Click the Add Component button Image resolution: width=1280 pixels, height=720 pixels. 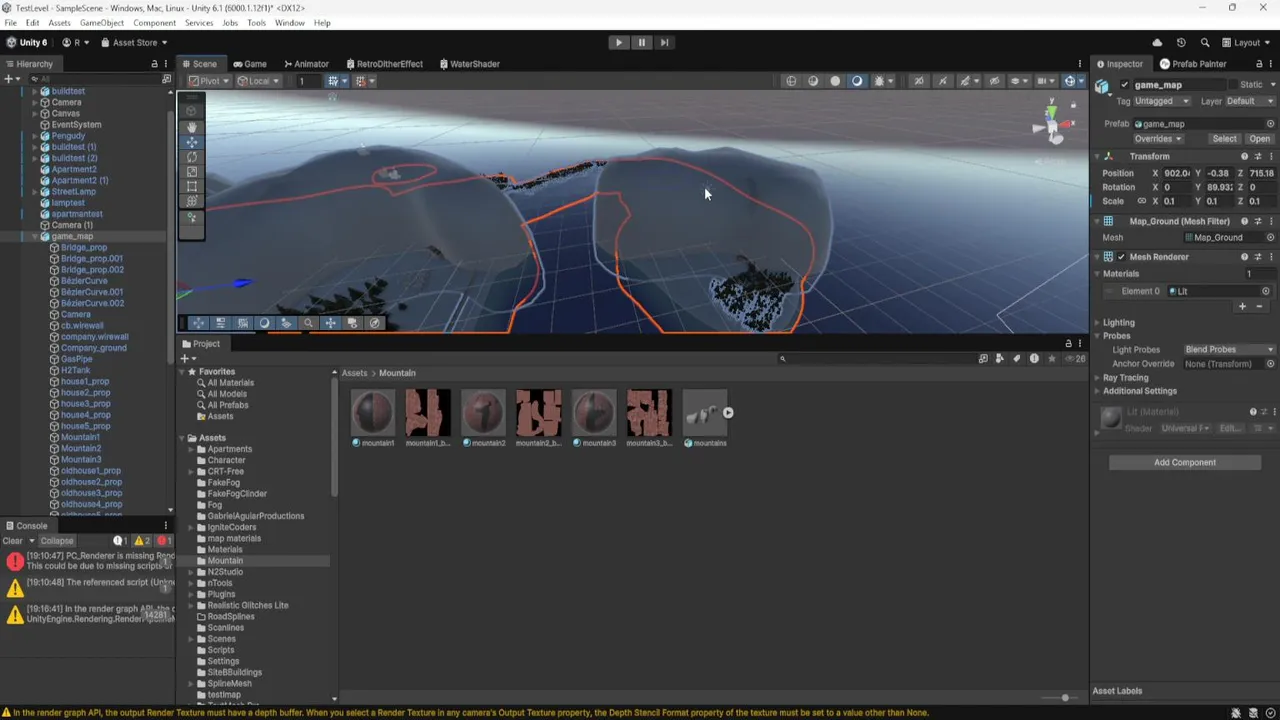1185,463
